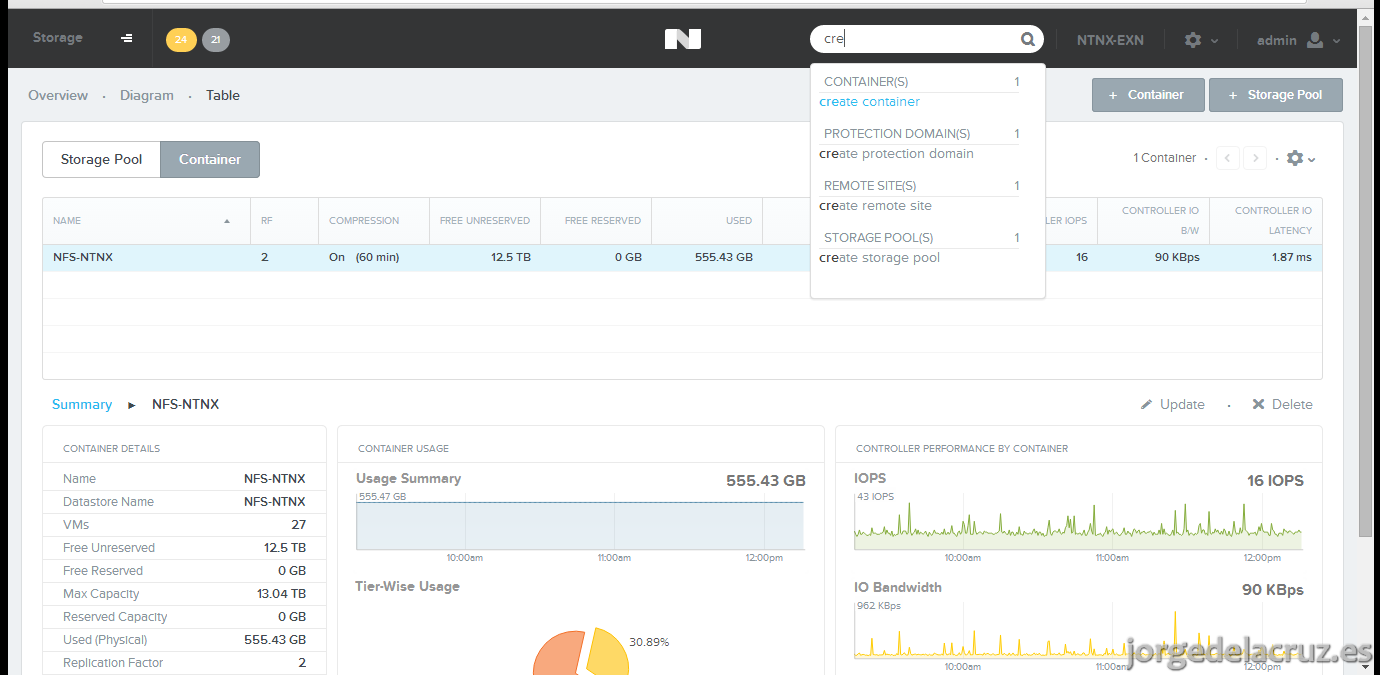Select create container search suggestion
Viewport: 1380px width, 675px height.
(870, 102)
